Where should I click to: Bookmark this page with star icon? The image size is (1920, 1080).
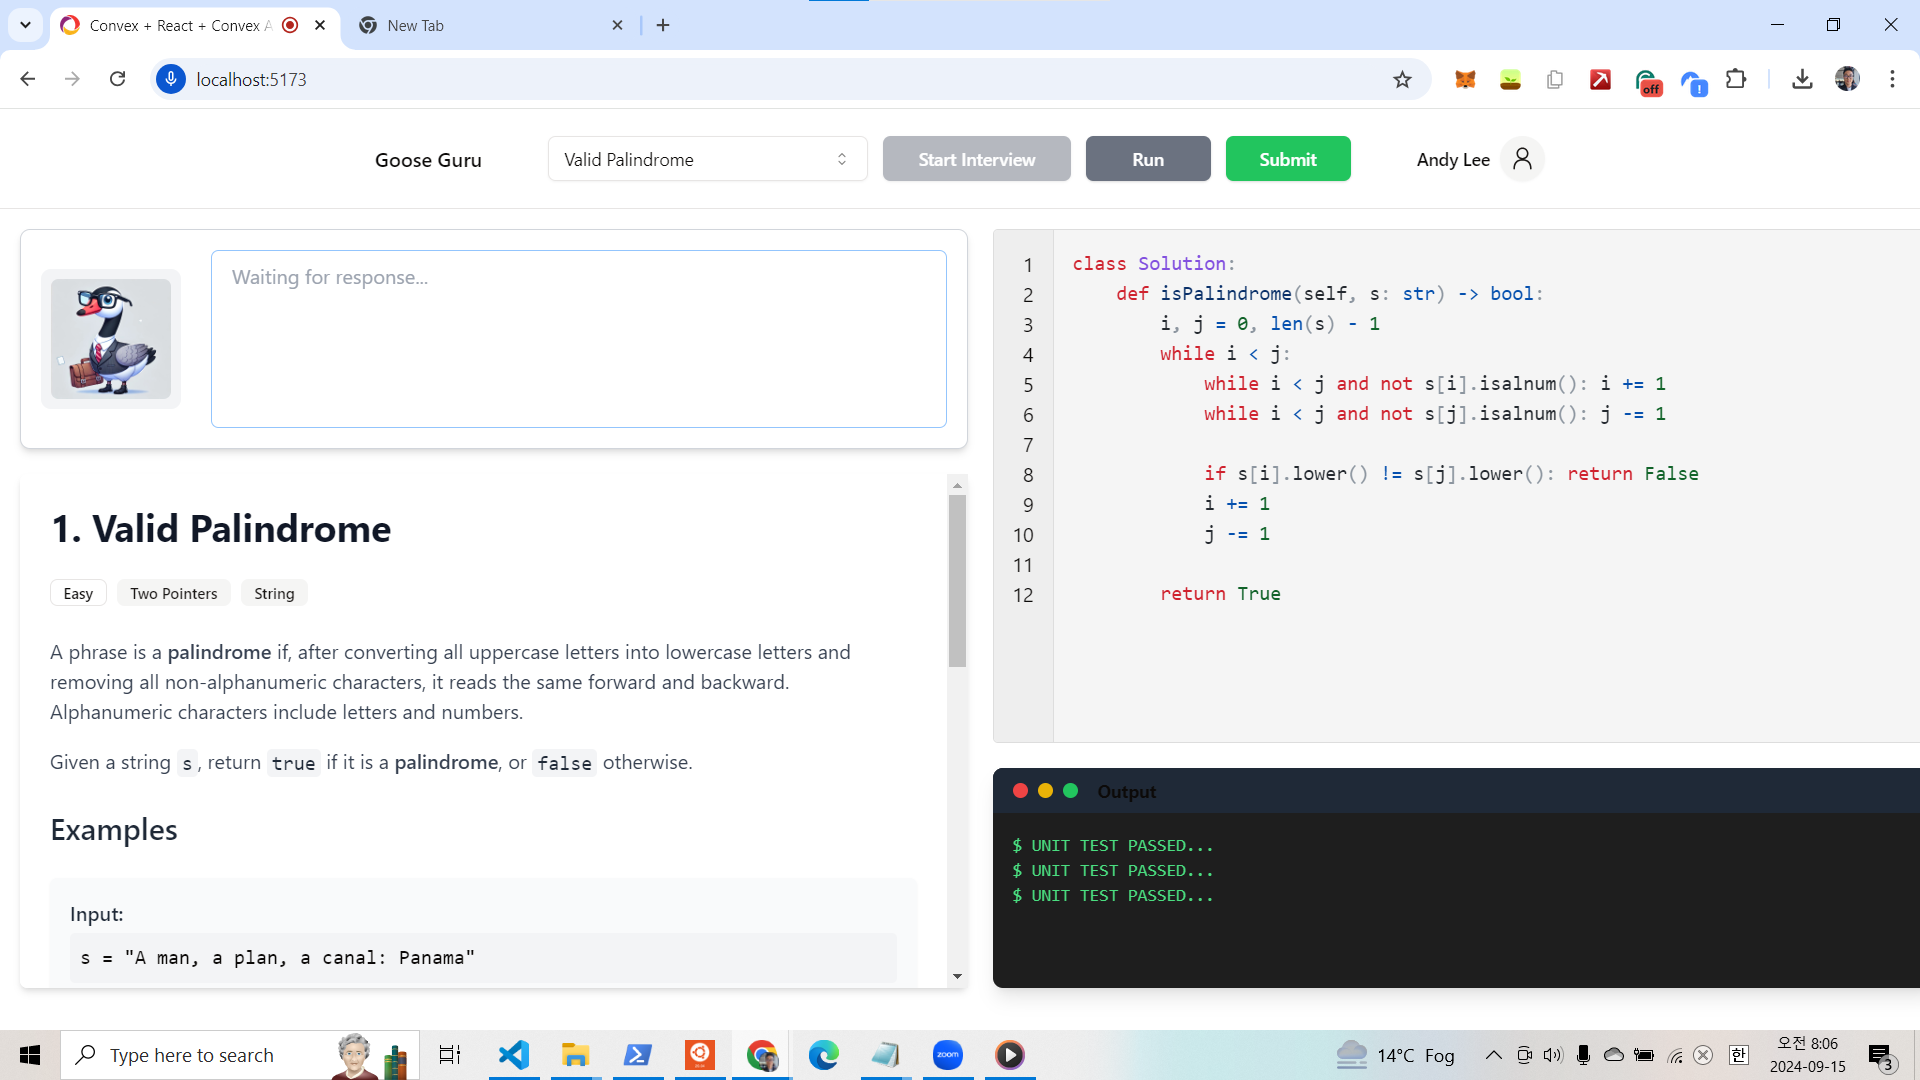pos(1402,80)
